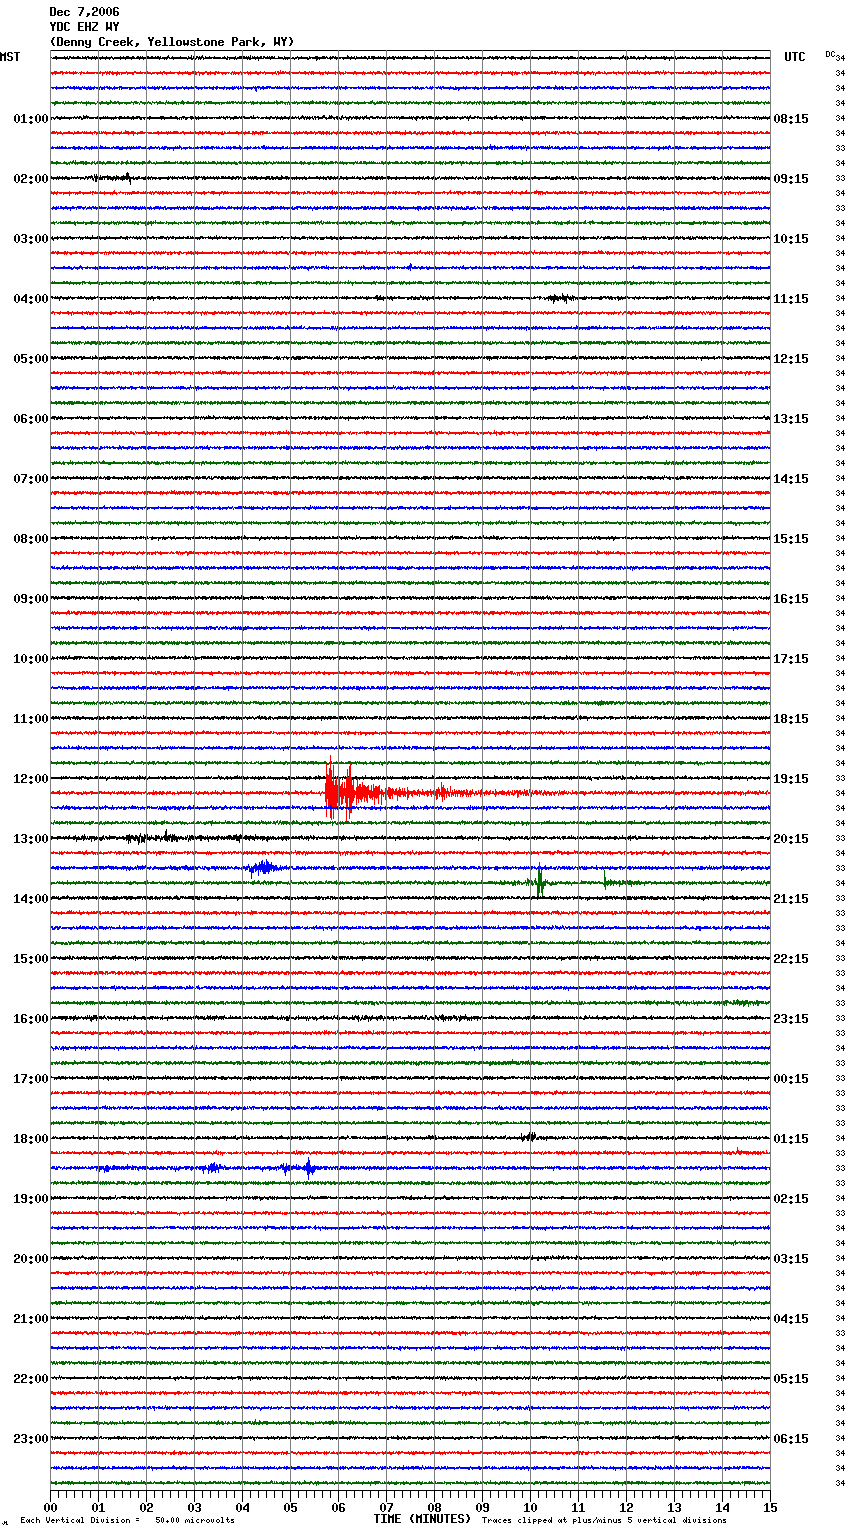850x1534 pixels.
Task: Click the '12:00' MST time label
Action: [31, 779]
